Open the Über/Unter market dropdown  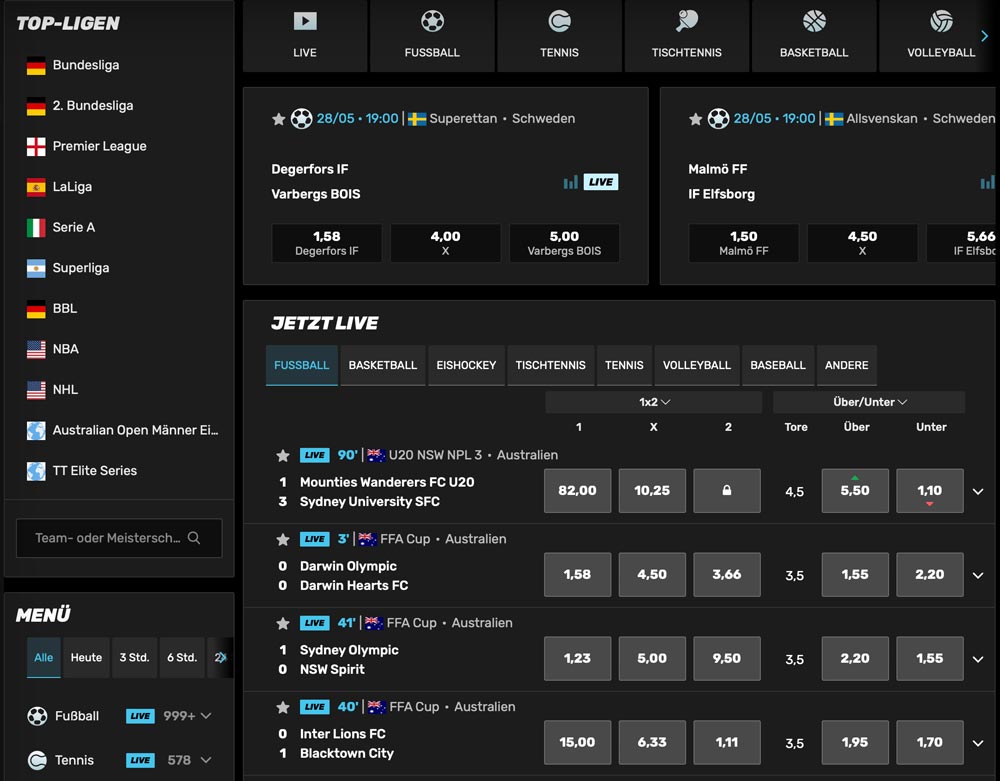pyautogui.click(x=869, y=402)
